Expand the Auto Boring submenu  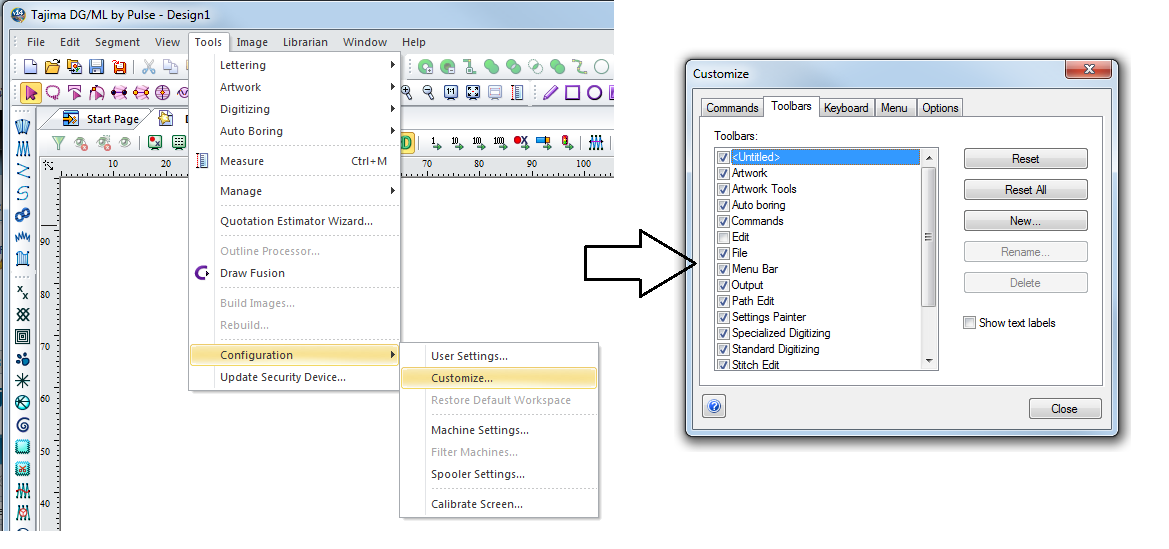[294, 131]
